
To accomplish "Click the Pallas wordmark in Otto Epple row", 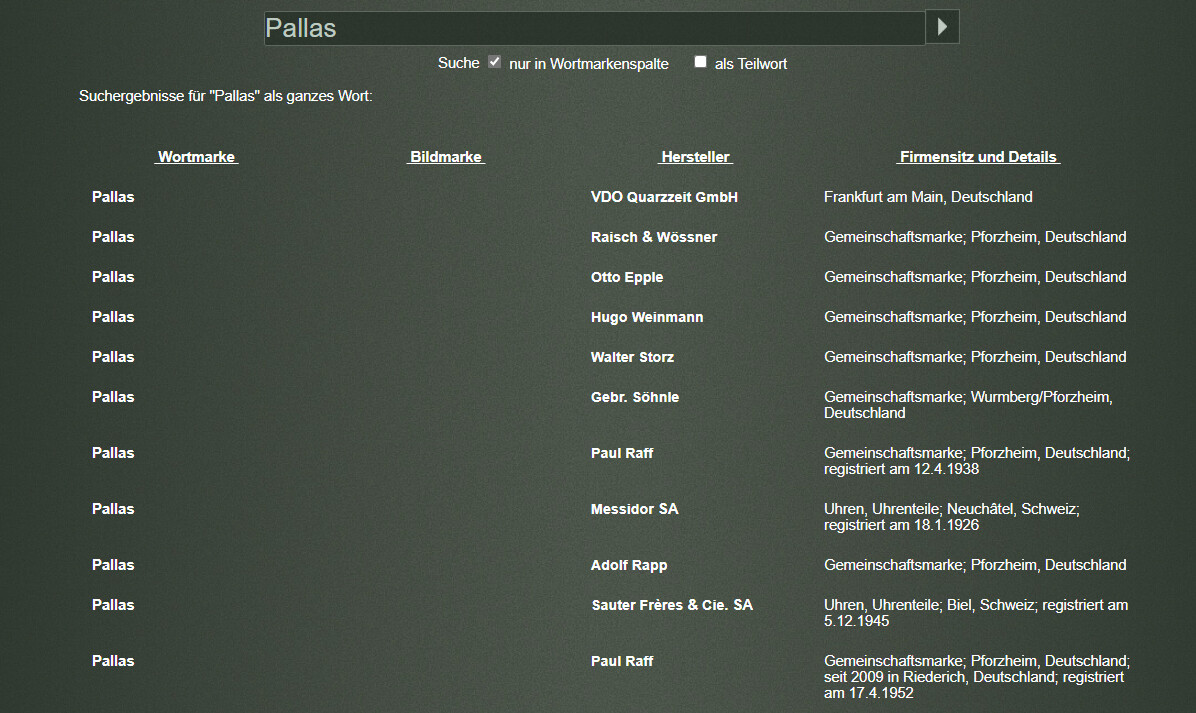I will (x=113, y=277).
